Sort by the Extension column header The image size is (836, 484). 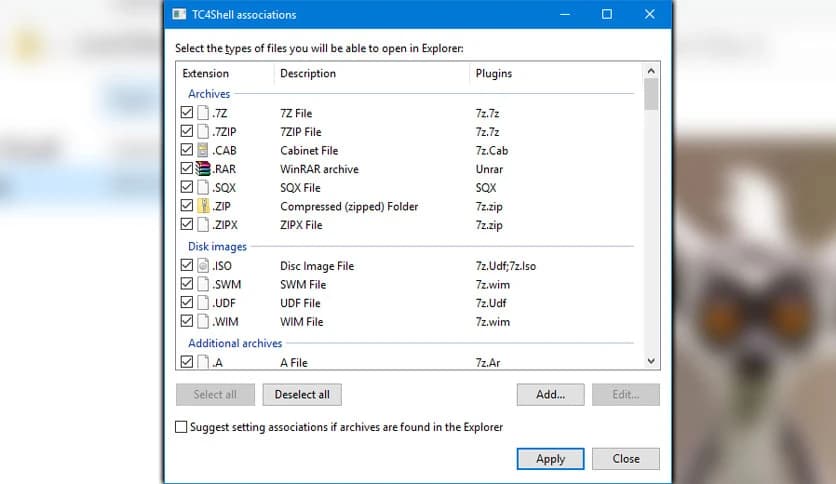(x=206, y=73)
